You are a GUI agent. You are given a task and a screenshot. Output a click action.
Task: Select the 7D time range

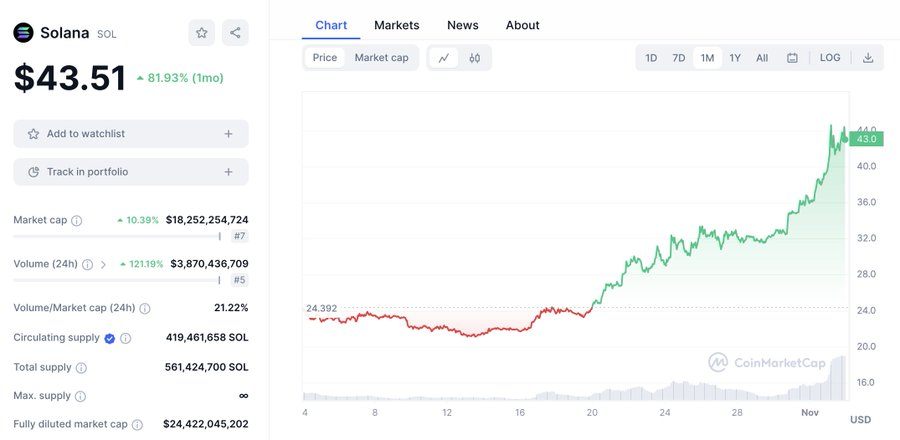click(x=679, y=58)
